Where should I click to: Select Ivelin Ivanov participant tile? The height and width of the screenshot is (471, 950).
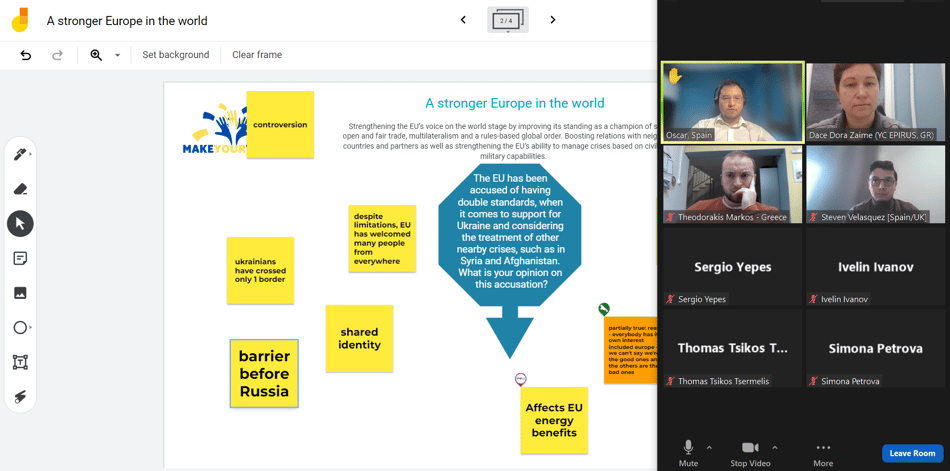pyautogui.click(x=875, y=266)
